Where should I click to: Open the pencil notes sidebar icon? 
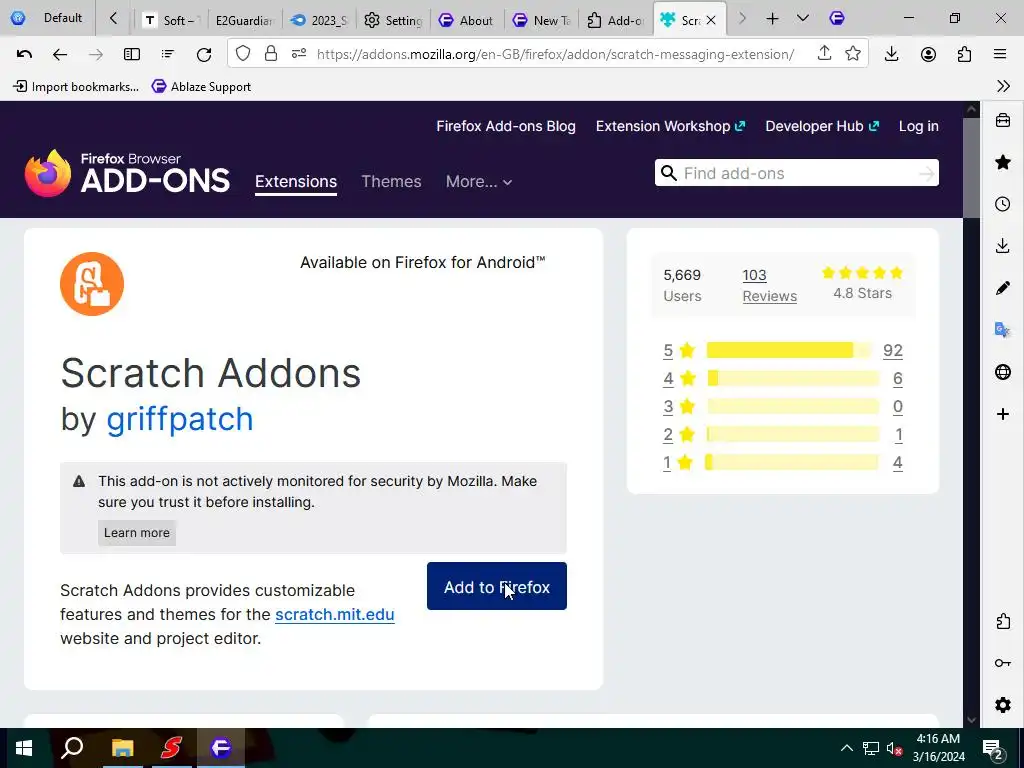1003,288
